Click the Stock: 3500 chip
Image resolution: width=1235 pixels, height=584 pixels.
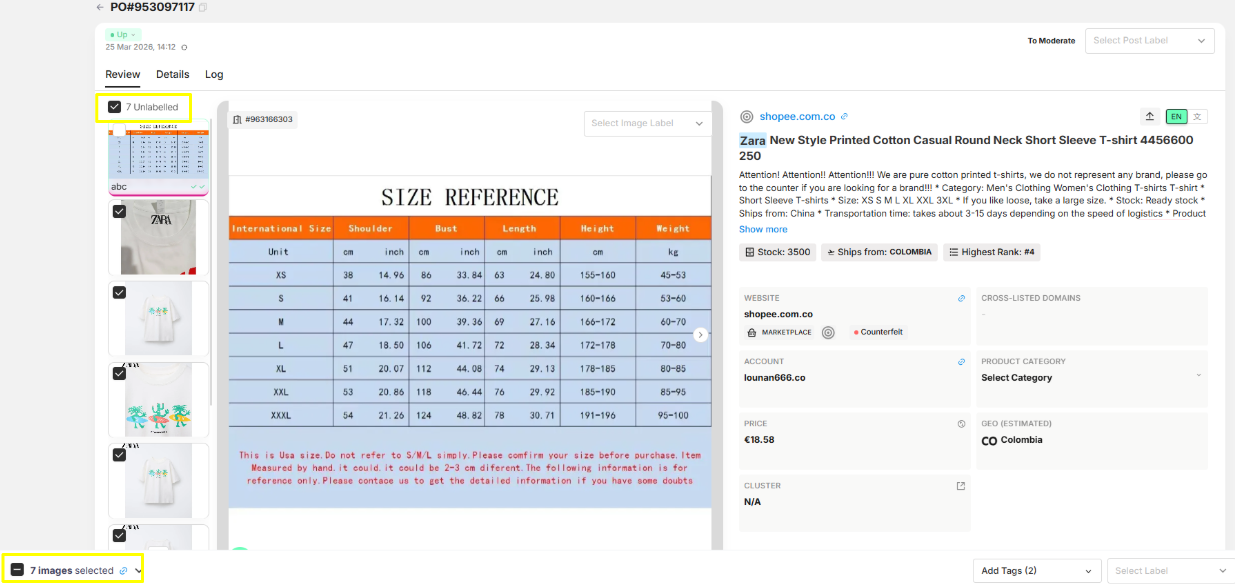click(777, 252)
